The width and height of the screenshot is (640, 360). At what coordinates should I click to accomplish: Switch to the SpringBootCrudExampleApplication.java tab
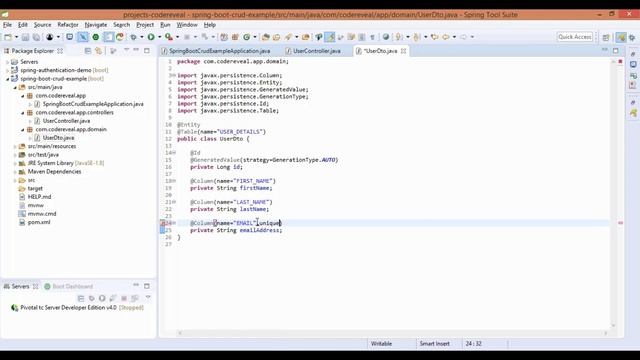click(x=216, y=51)
